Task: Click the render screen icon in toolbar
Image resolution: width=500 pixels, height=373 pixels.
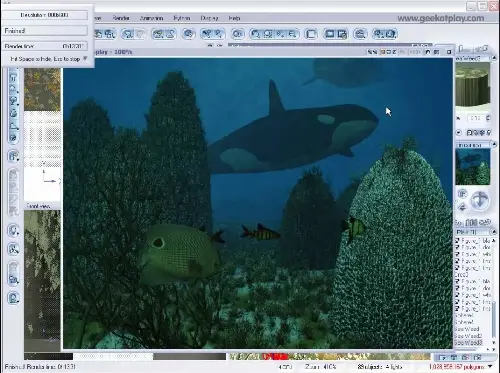Action: point(330,34)
